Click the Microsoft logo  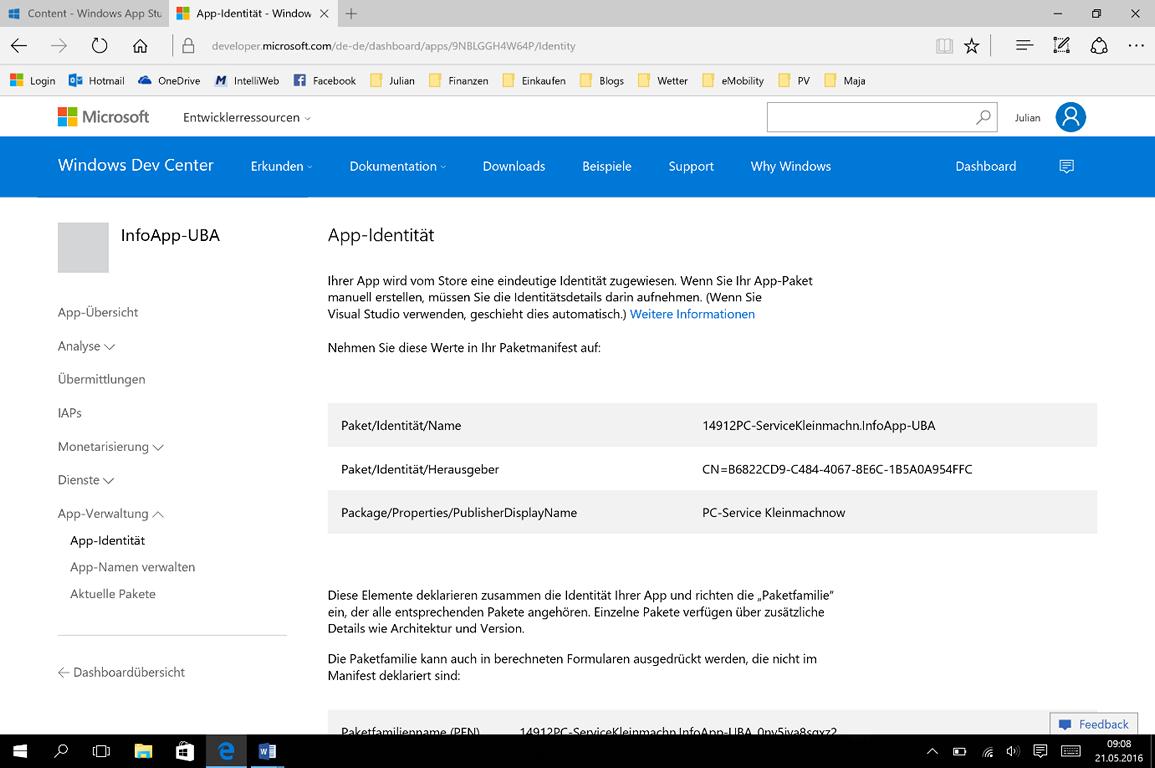pos(103,117)
